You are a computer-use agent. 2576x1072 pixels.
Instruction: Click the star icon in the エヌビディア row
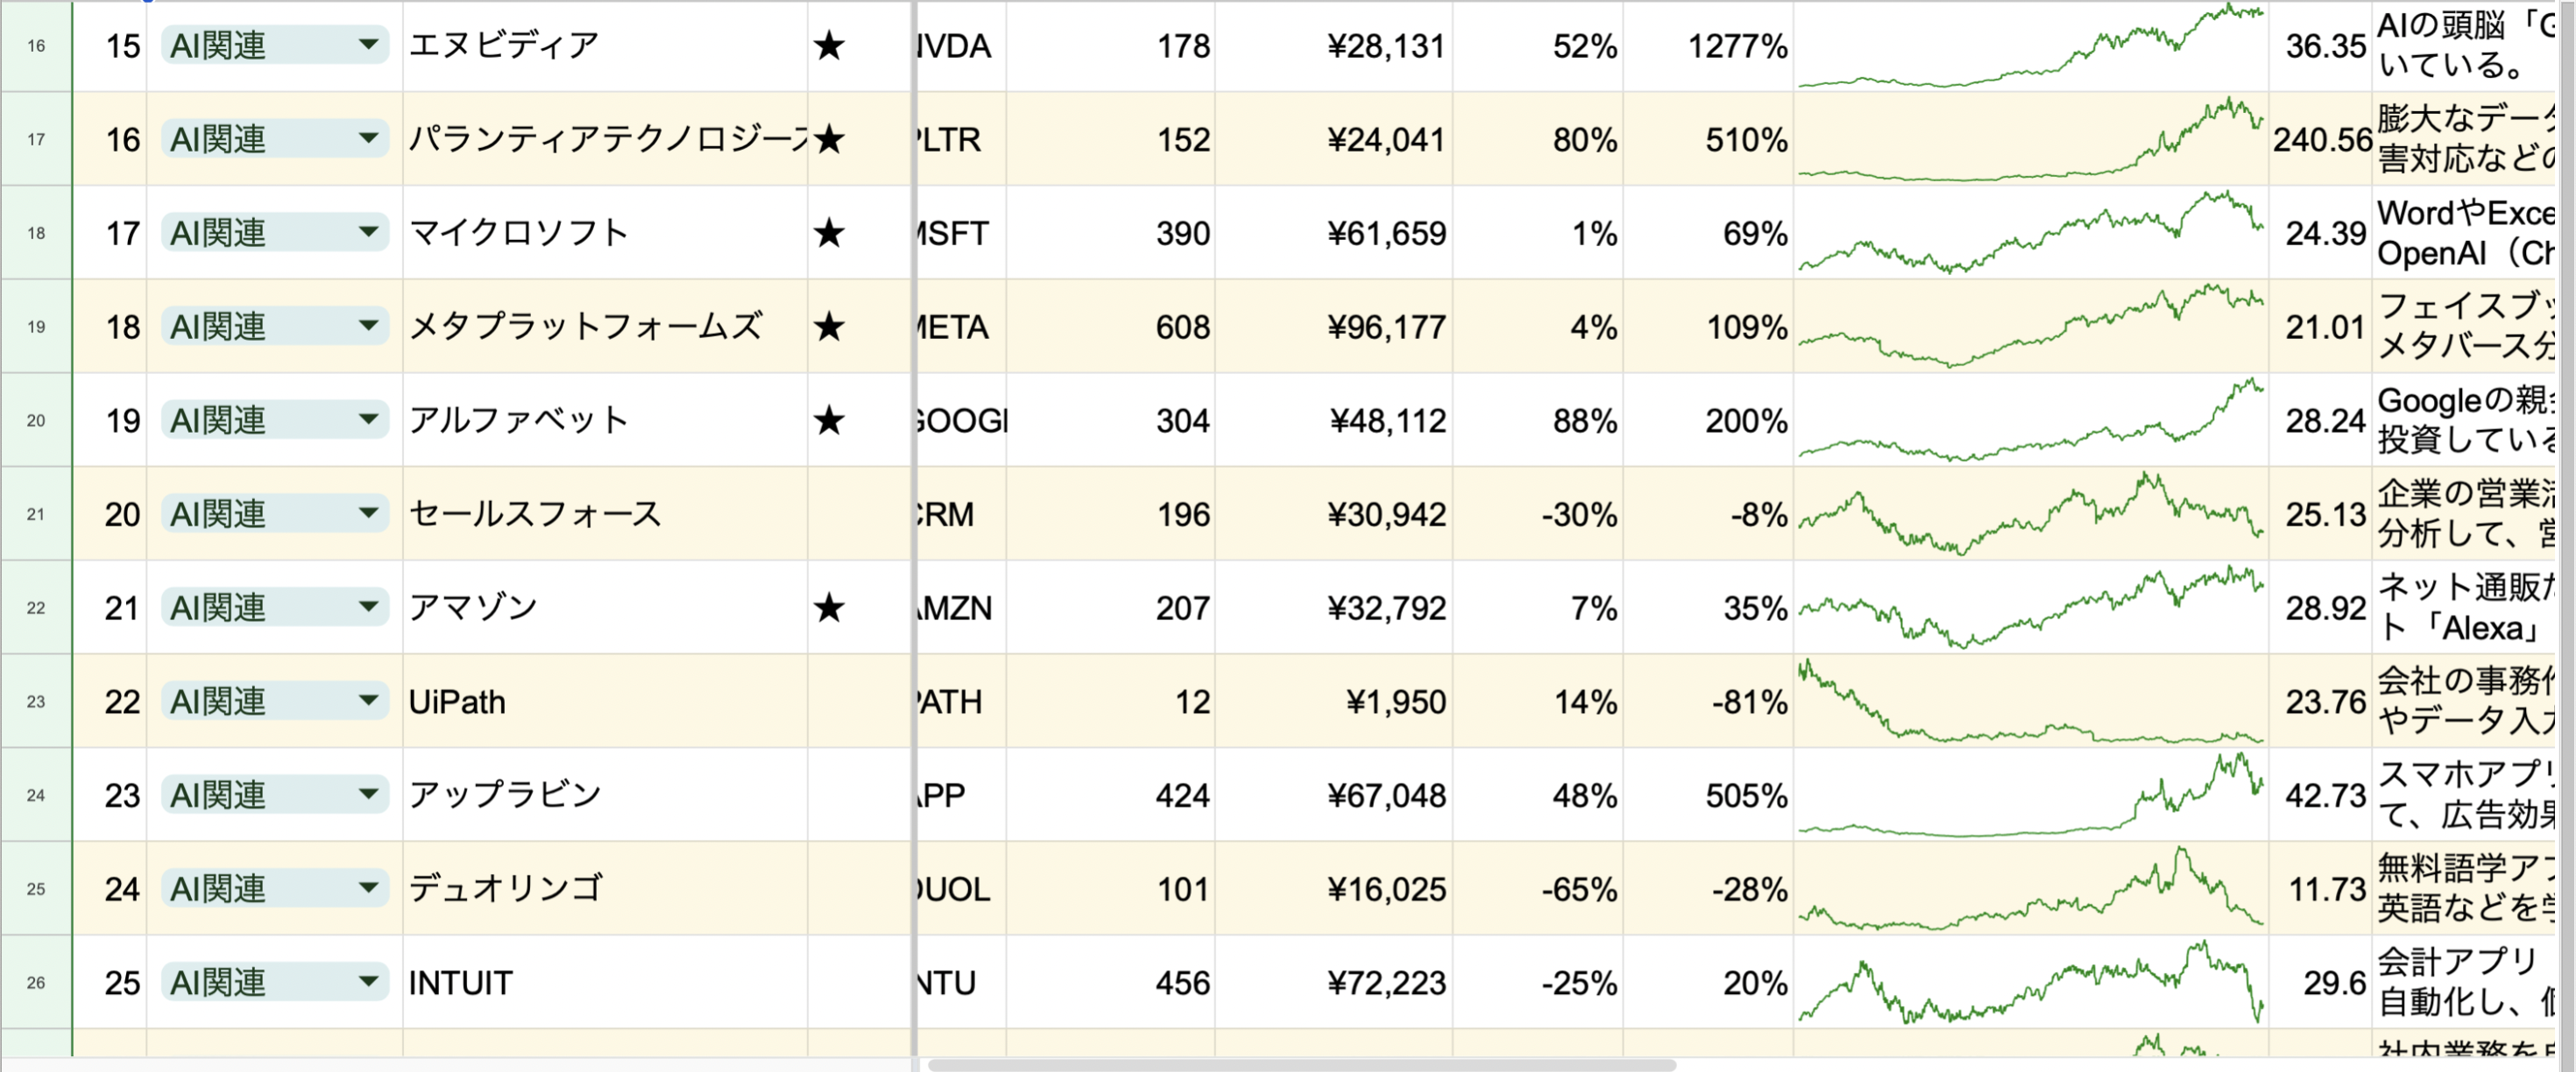pyautogui.click(x=829, y=46)
